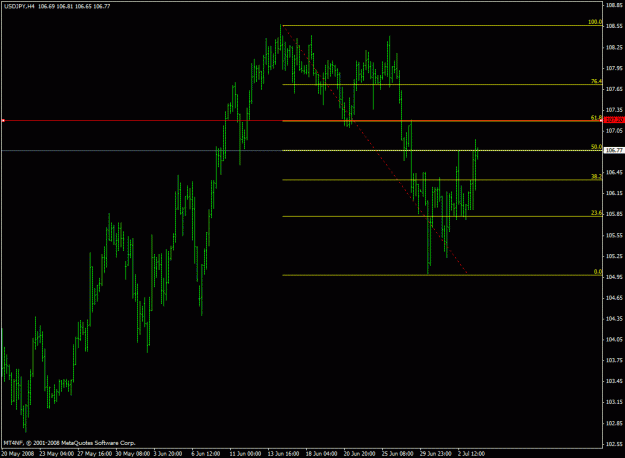Image resolution: width=625 pixels, height=458 pixels.
Task: Click the 30 May 08:00 time label
Action: point(133,454)
